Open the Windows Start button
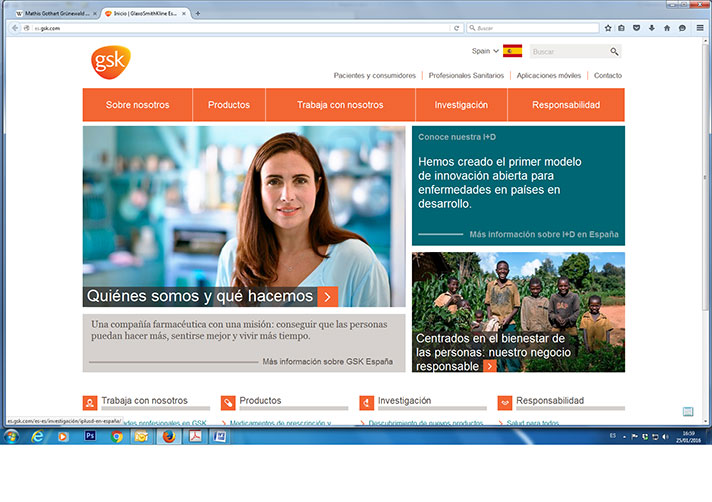The image size is (712, 502). click(x=11, y=437)
